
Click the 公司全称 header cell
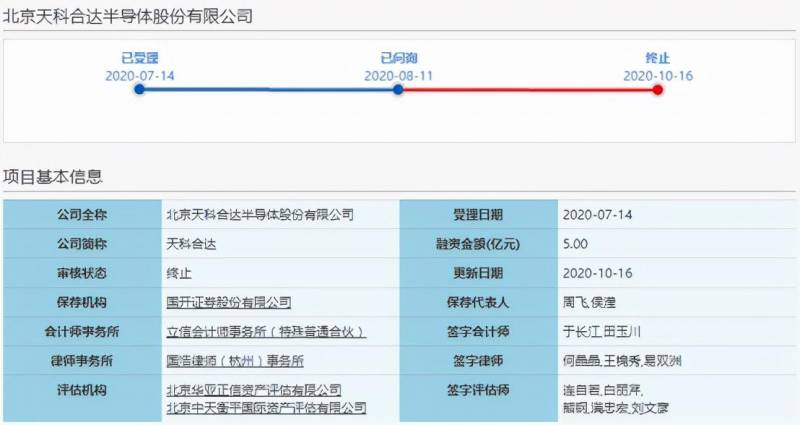(x=82, y=214)
